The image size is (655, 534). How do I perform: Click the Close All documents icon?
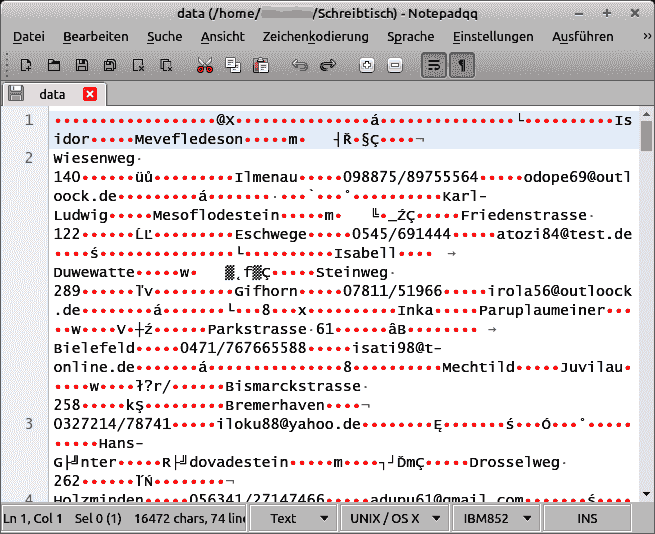tap(166, 65)
